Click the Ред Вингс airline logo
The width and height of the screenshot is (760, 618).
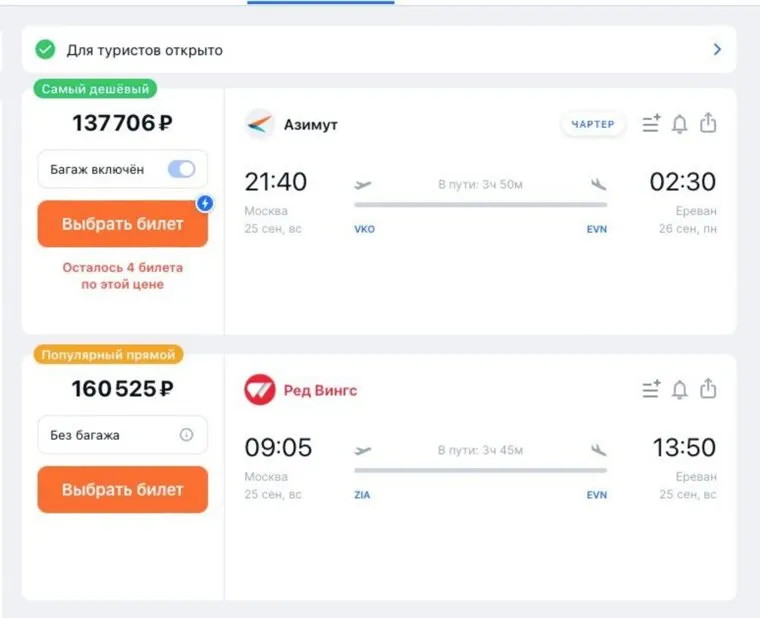tap(260, 389)
